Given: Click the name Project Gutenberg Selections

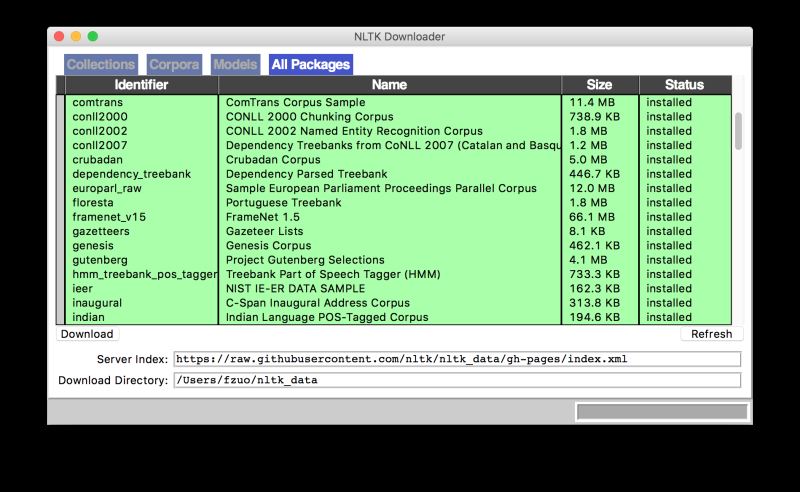Looking at the screenshot, I should (x=305, y=260).
